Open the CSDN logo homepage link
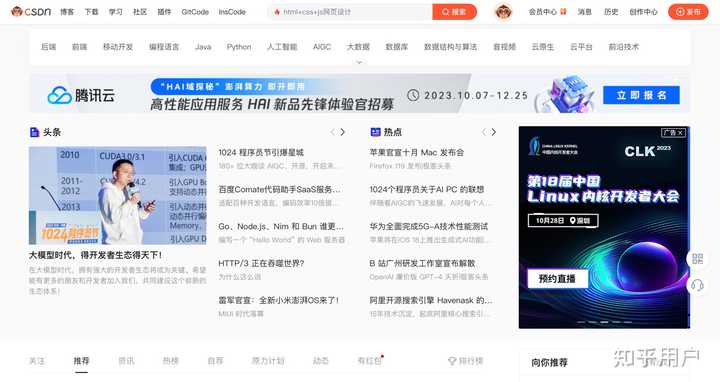This screenshot has width=720, height=382. [x=31, y=11]
